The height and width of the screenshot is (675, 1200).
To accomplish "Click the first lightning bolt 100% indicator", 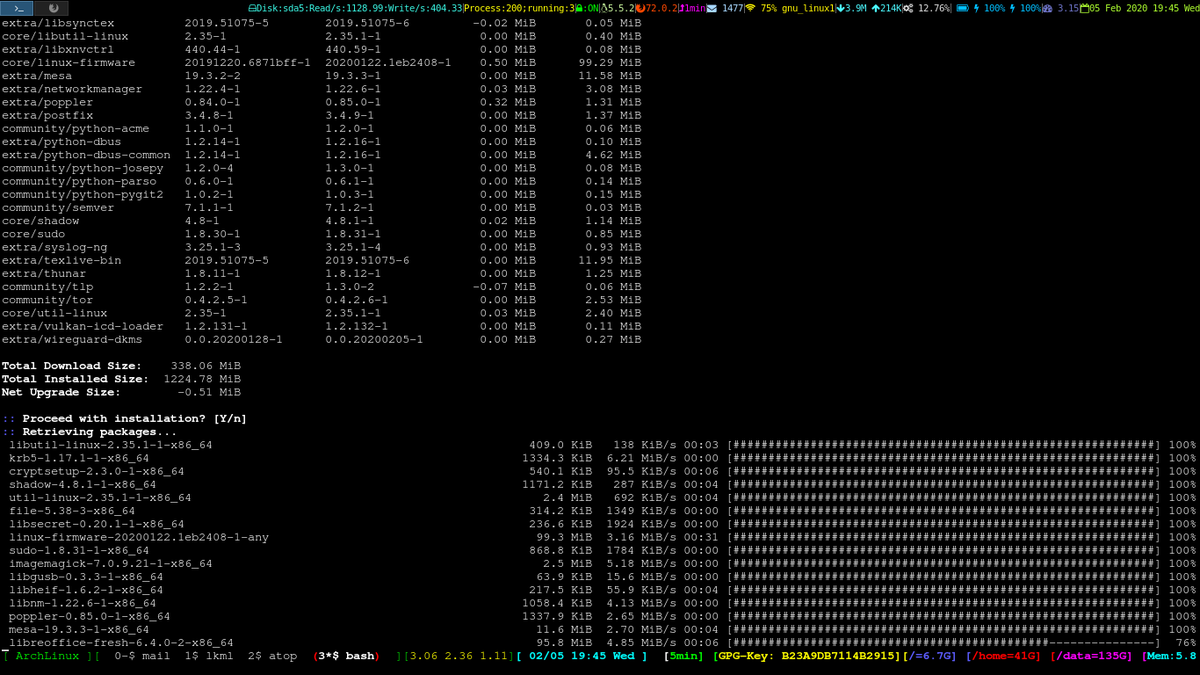I will [x=977, y=8].
